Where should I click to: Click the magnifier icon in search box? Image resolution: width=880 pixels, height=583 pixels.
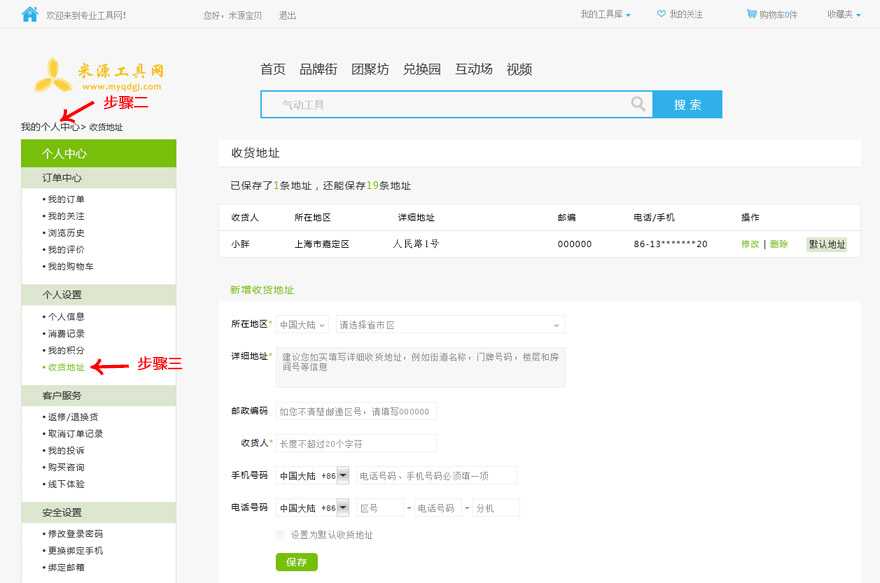click(x=638, y=104)
